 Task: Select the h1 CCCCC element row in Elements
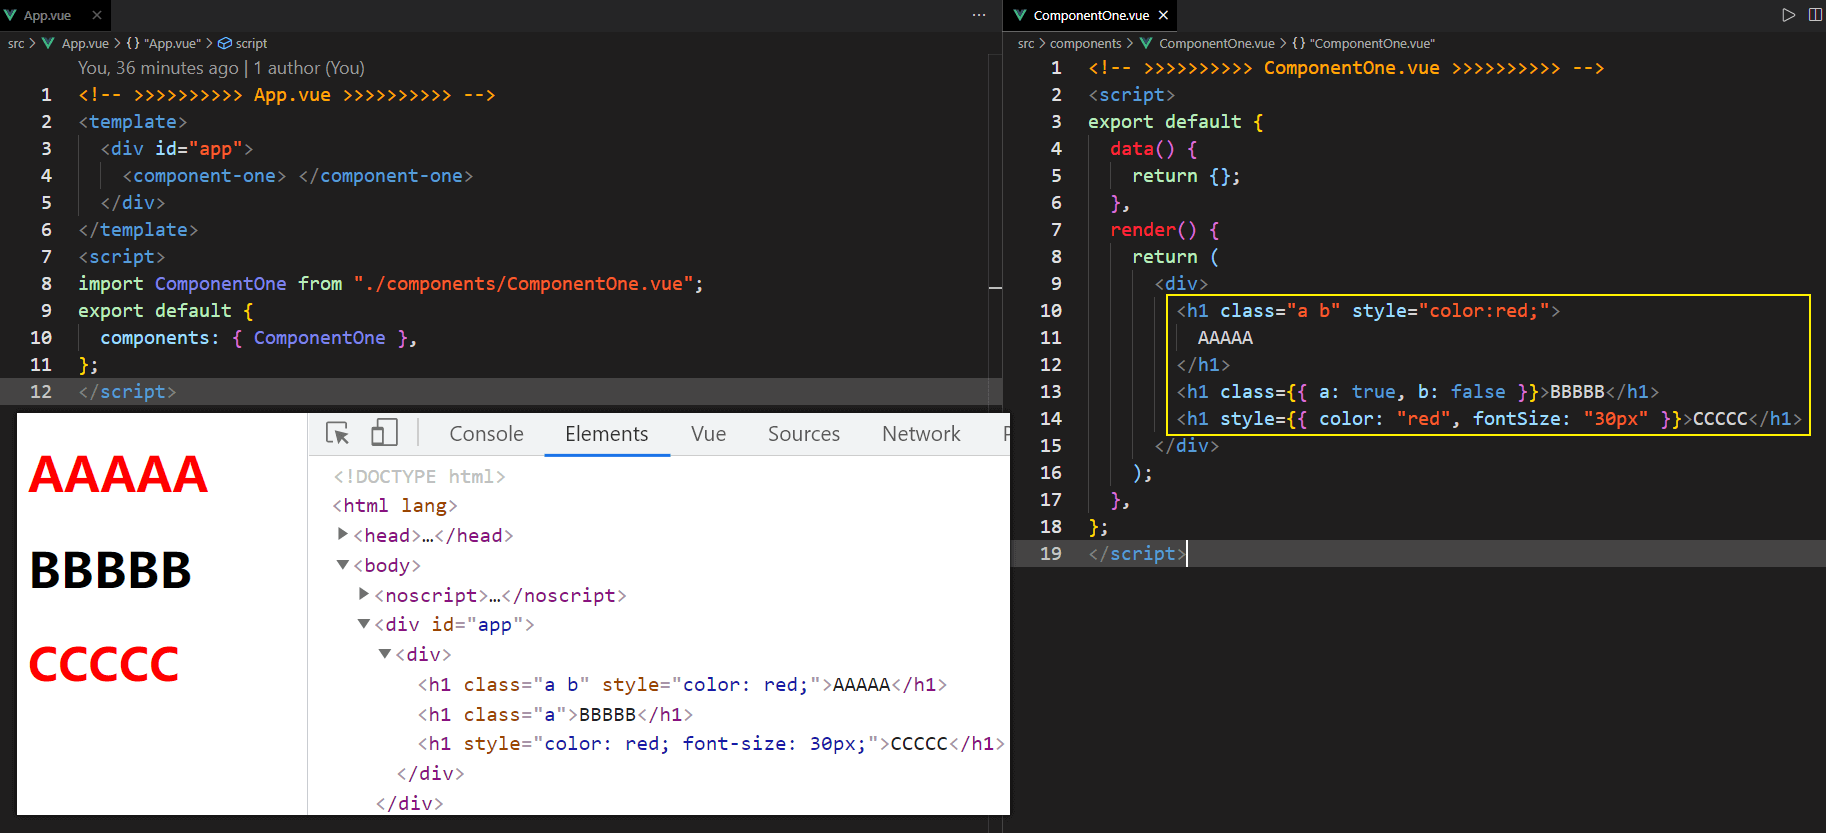[711, 743]
